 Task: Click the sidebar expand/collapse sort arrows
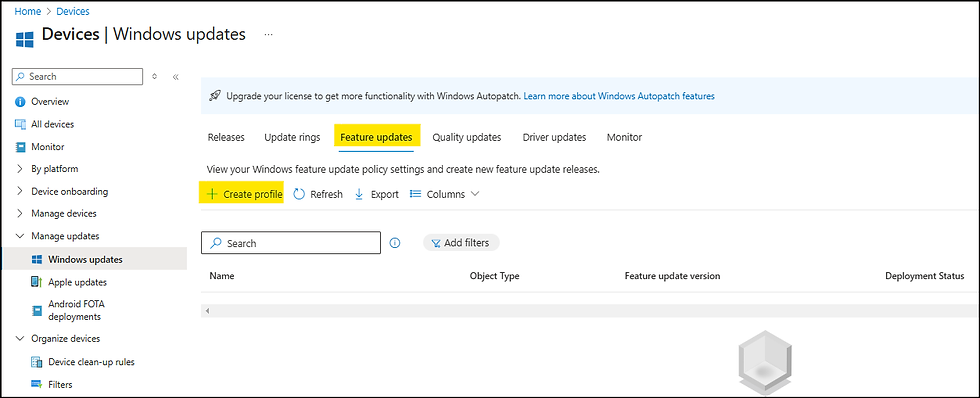coord(155,77)
